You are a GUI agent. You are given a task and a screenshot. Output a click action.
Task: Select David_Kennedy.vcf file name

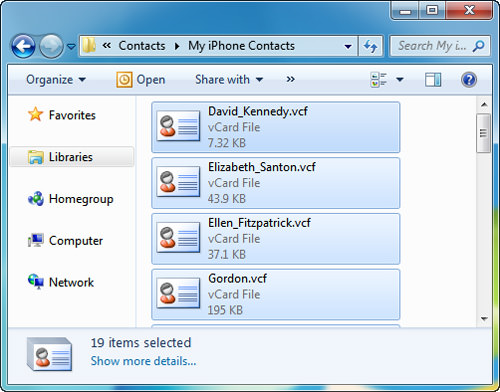coord(258,111)
